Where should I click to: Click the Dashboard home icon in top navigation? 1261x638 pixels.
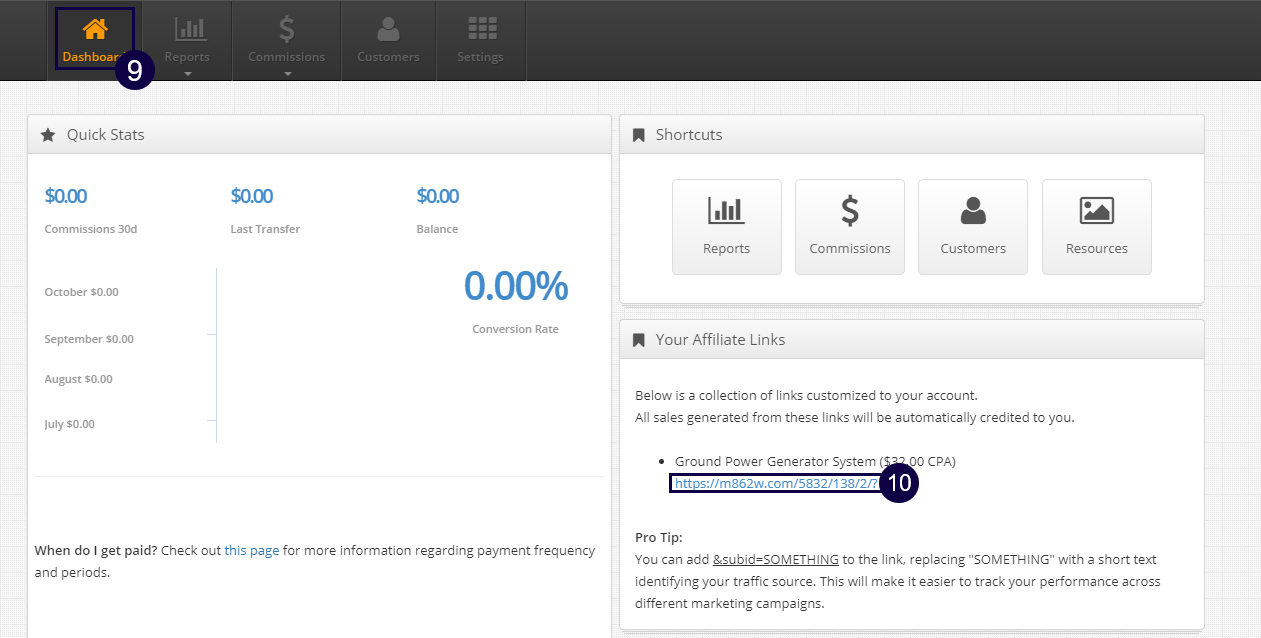point(95,29)
